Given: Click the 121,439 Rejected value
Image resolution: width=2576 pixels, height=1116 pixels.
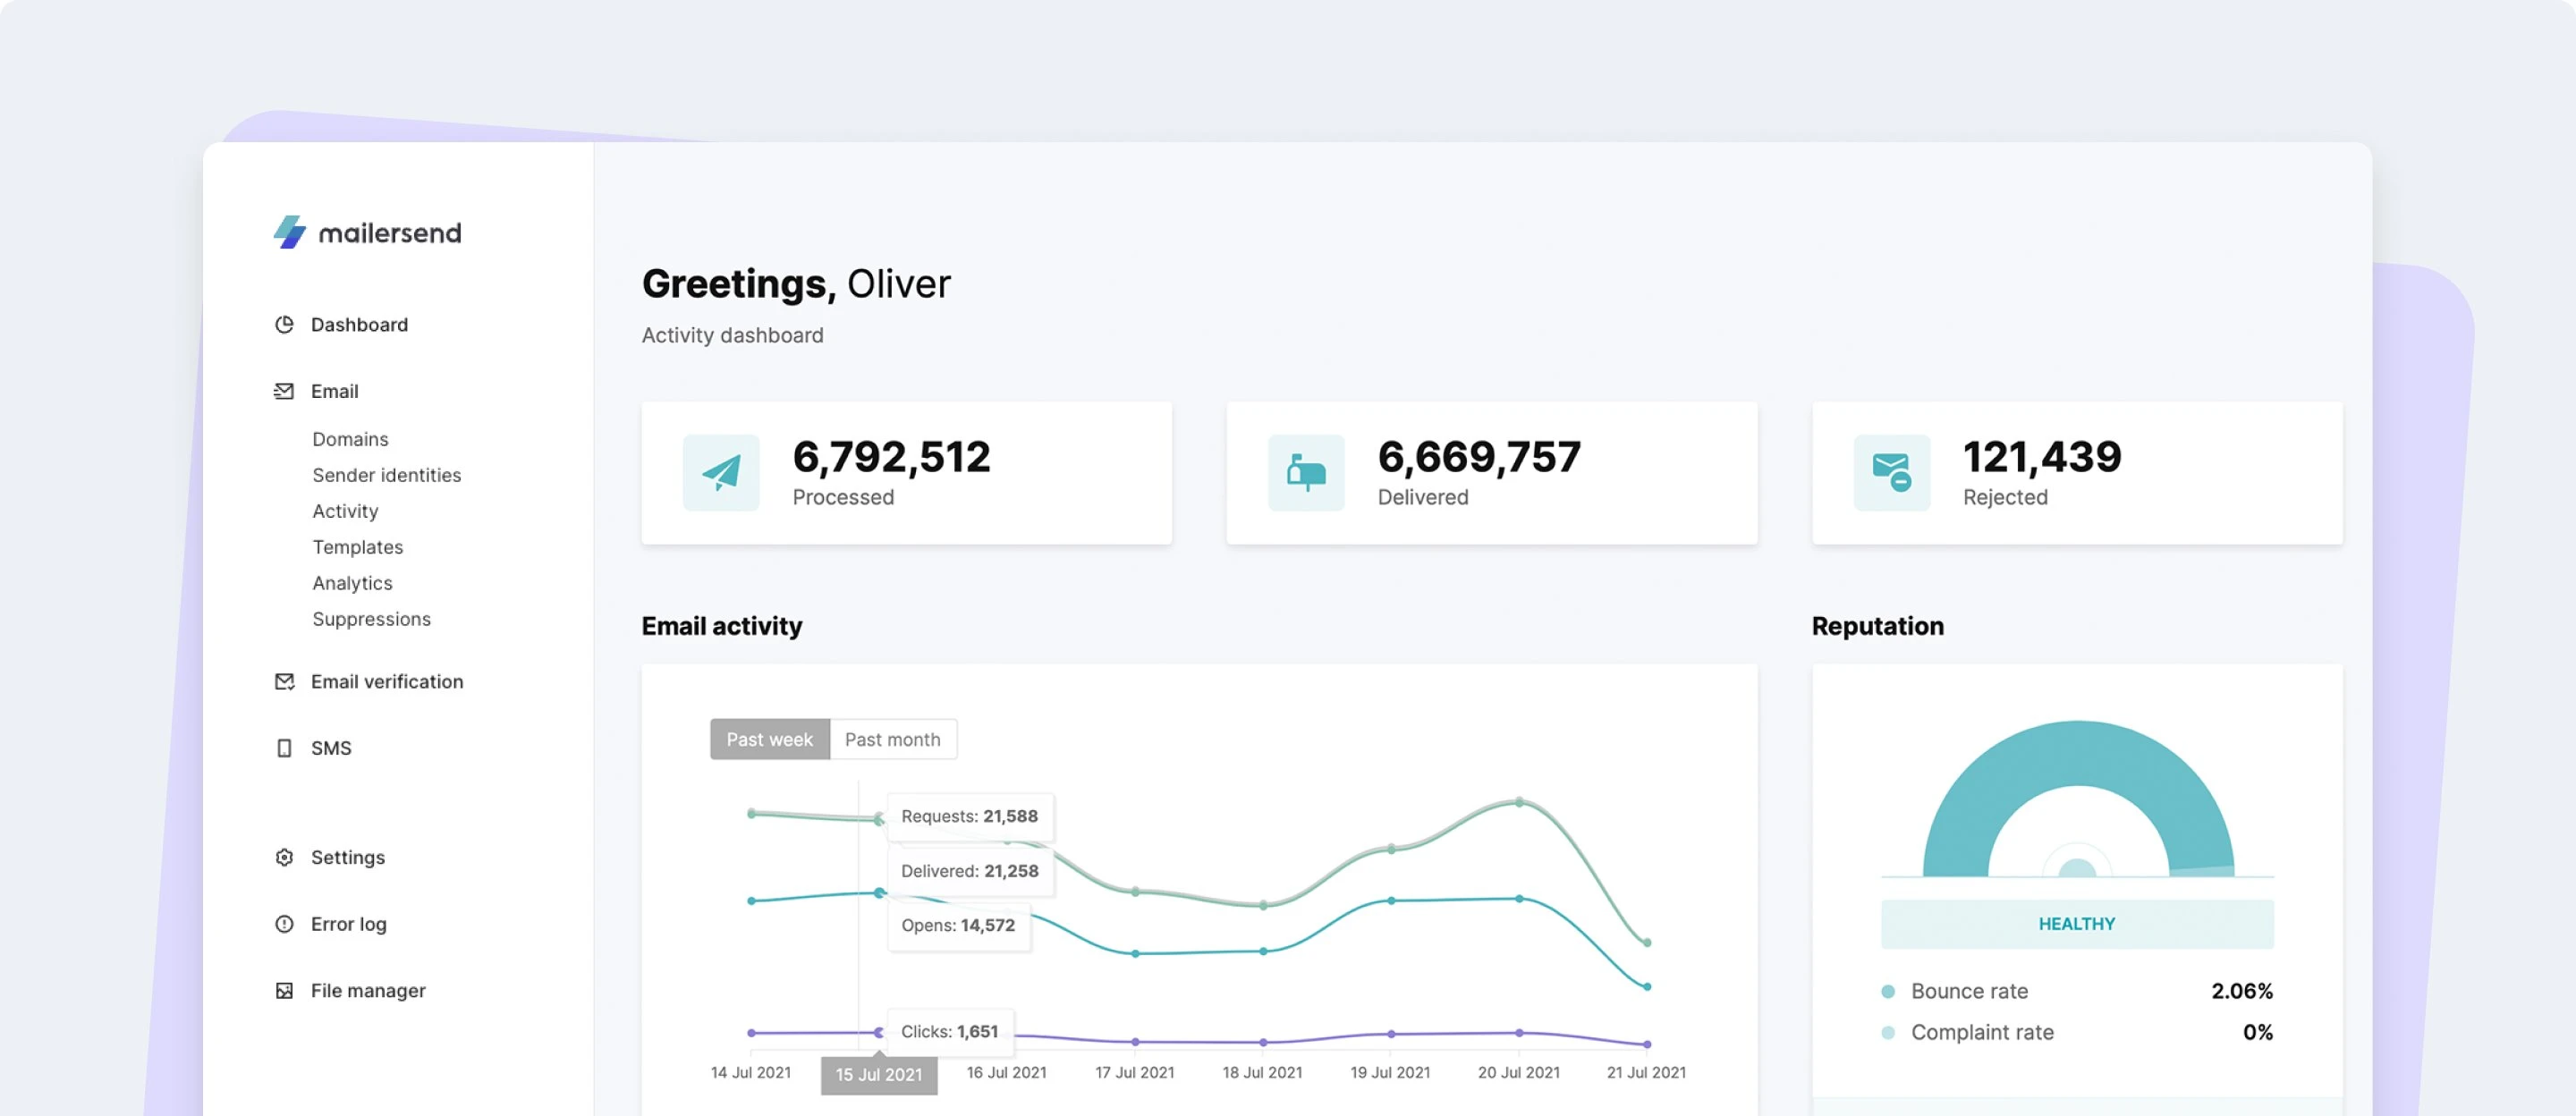Looking at the screenshot, I should click(2042, 457).
